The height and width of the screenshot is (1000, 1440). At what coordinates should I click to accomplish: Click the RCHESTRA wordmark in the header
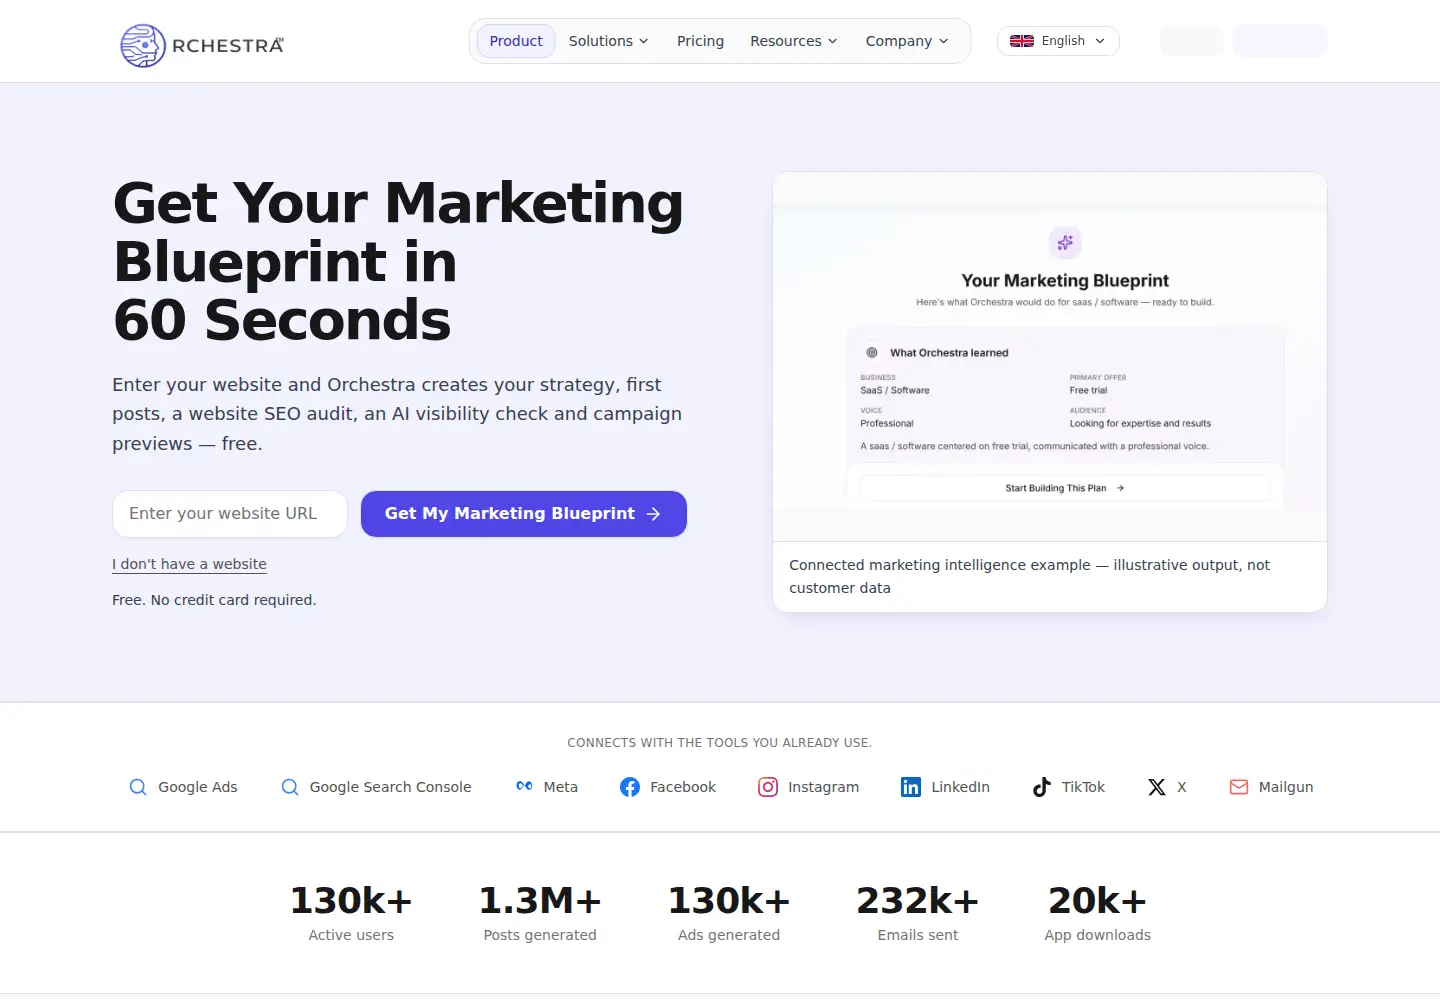228,45
